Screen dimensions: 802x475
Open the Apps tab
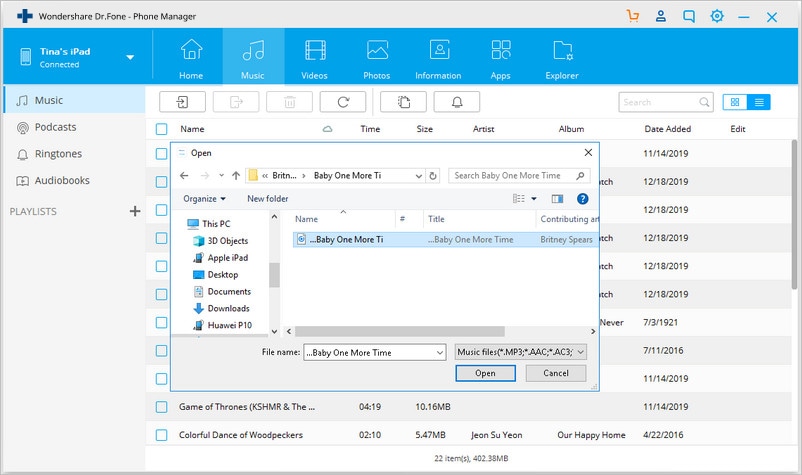coord(501,59)
